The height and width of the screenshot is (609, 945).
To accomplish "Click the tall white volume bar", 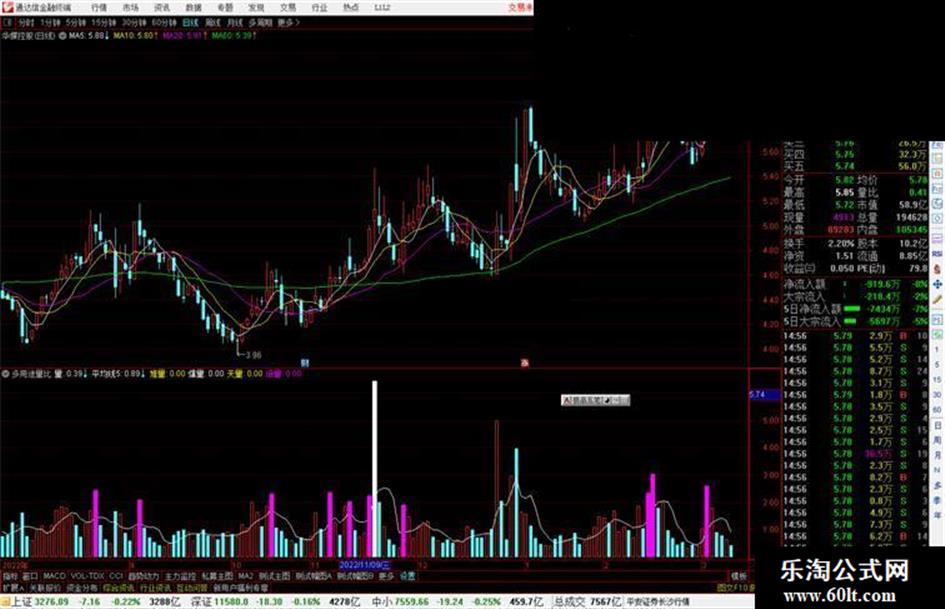I will 374,469.
